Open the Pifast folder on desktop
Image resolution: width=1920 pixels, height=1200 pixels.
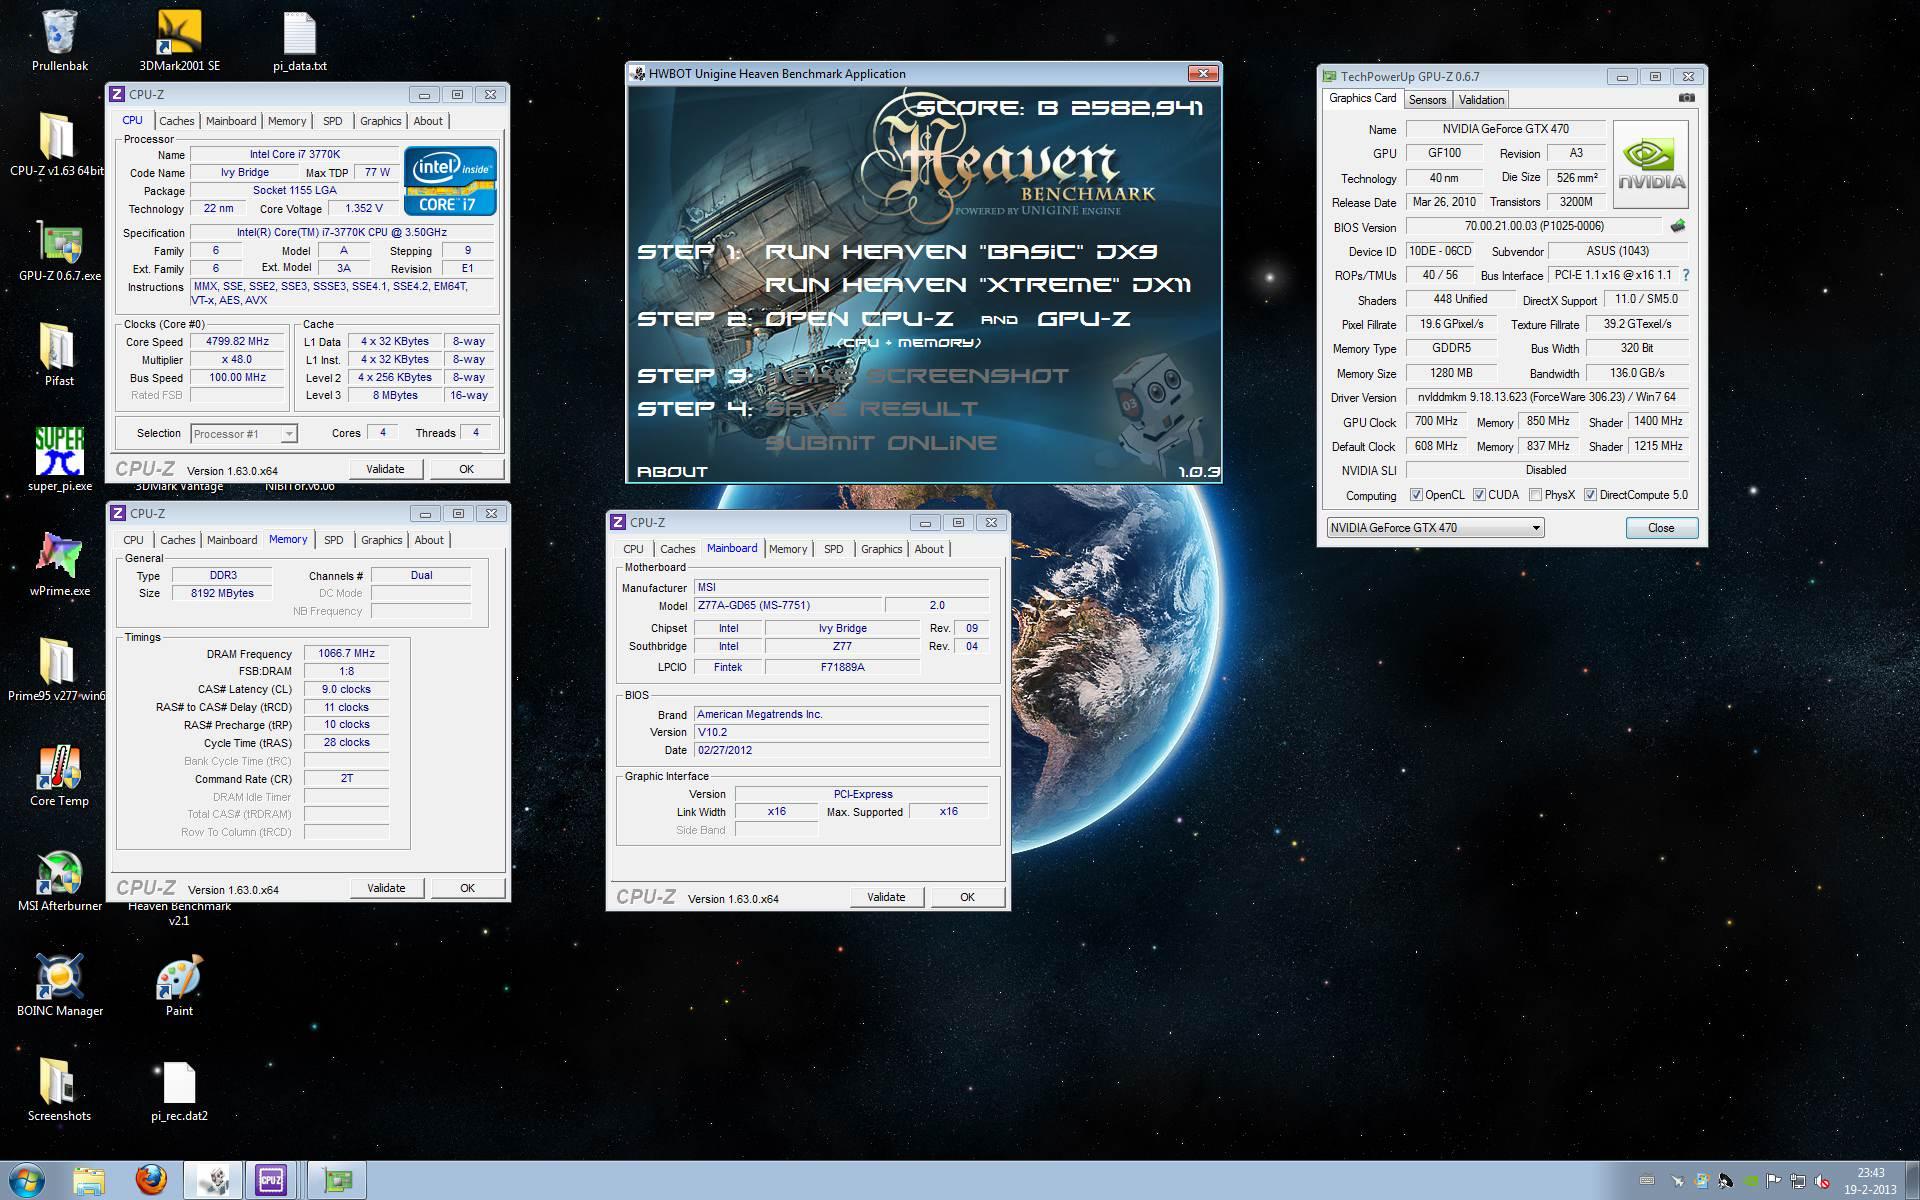pyautogui.click(x=59, y=355)
